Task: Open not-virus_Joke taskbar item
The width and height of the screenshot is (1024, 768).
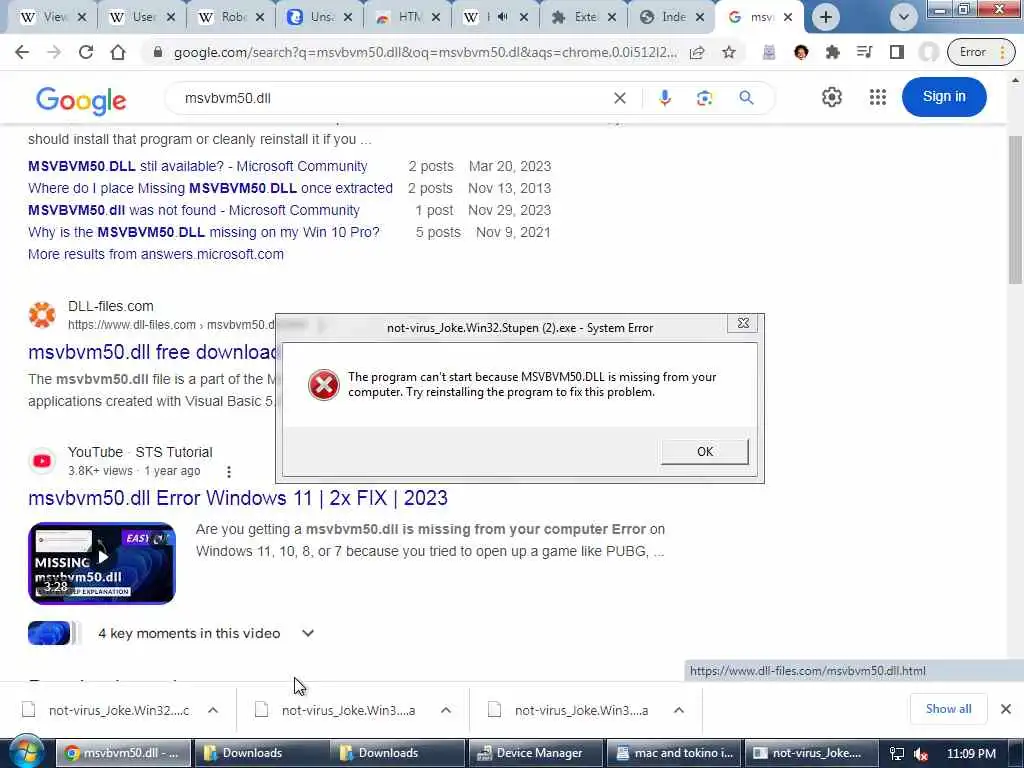Action: tap(810, 753)
